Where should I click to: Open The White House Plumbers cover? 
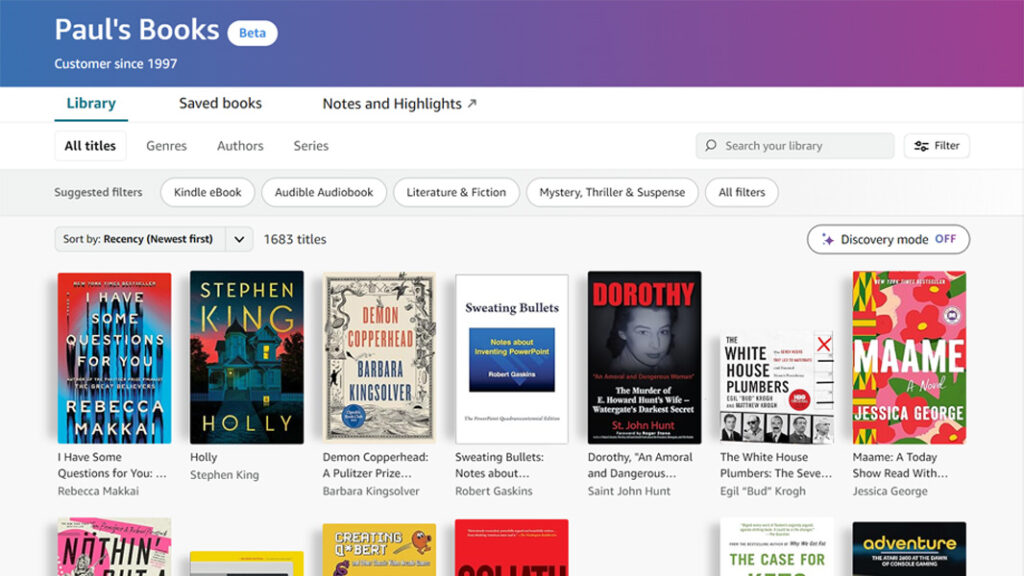coord(776,387)
